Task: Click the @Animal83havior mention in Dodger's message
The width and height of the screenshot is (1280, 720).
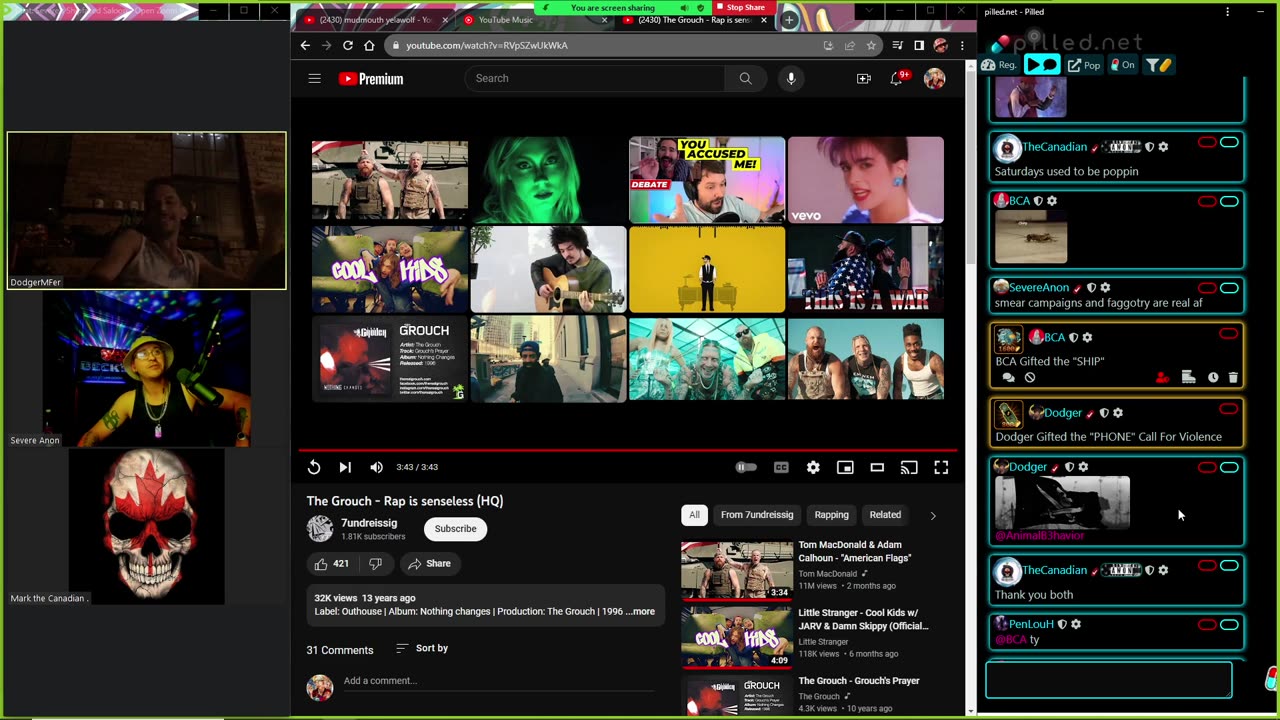Action: point(1039,536)
